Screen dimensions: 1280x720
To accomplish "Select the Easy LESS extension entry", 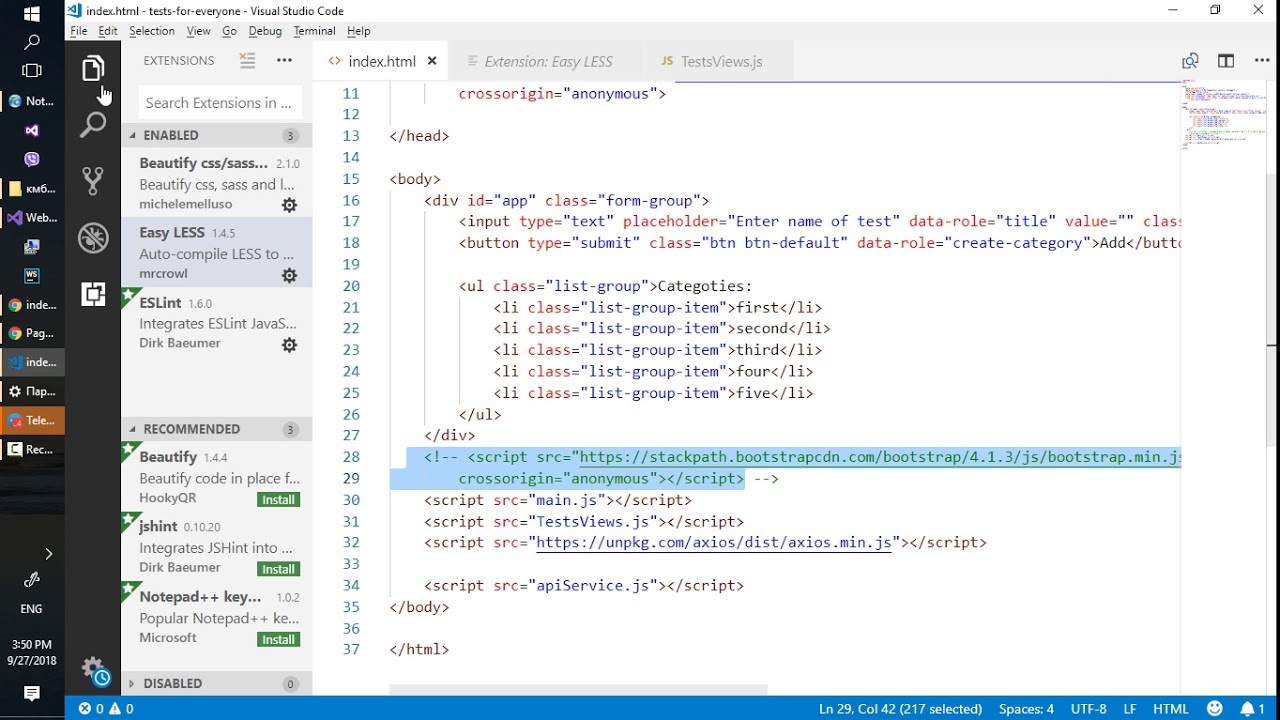I will point(216,253).
